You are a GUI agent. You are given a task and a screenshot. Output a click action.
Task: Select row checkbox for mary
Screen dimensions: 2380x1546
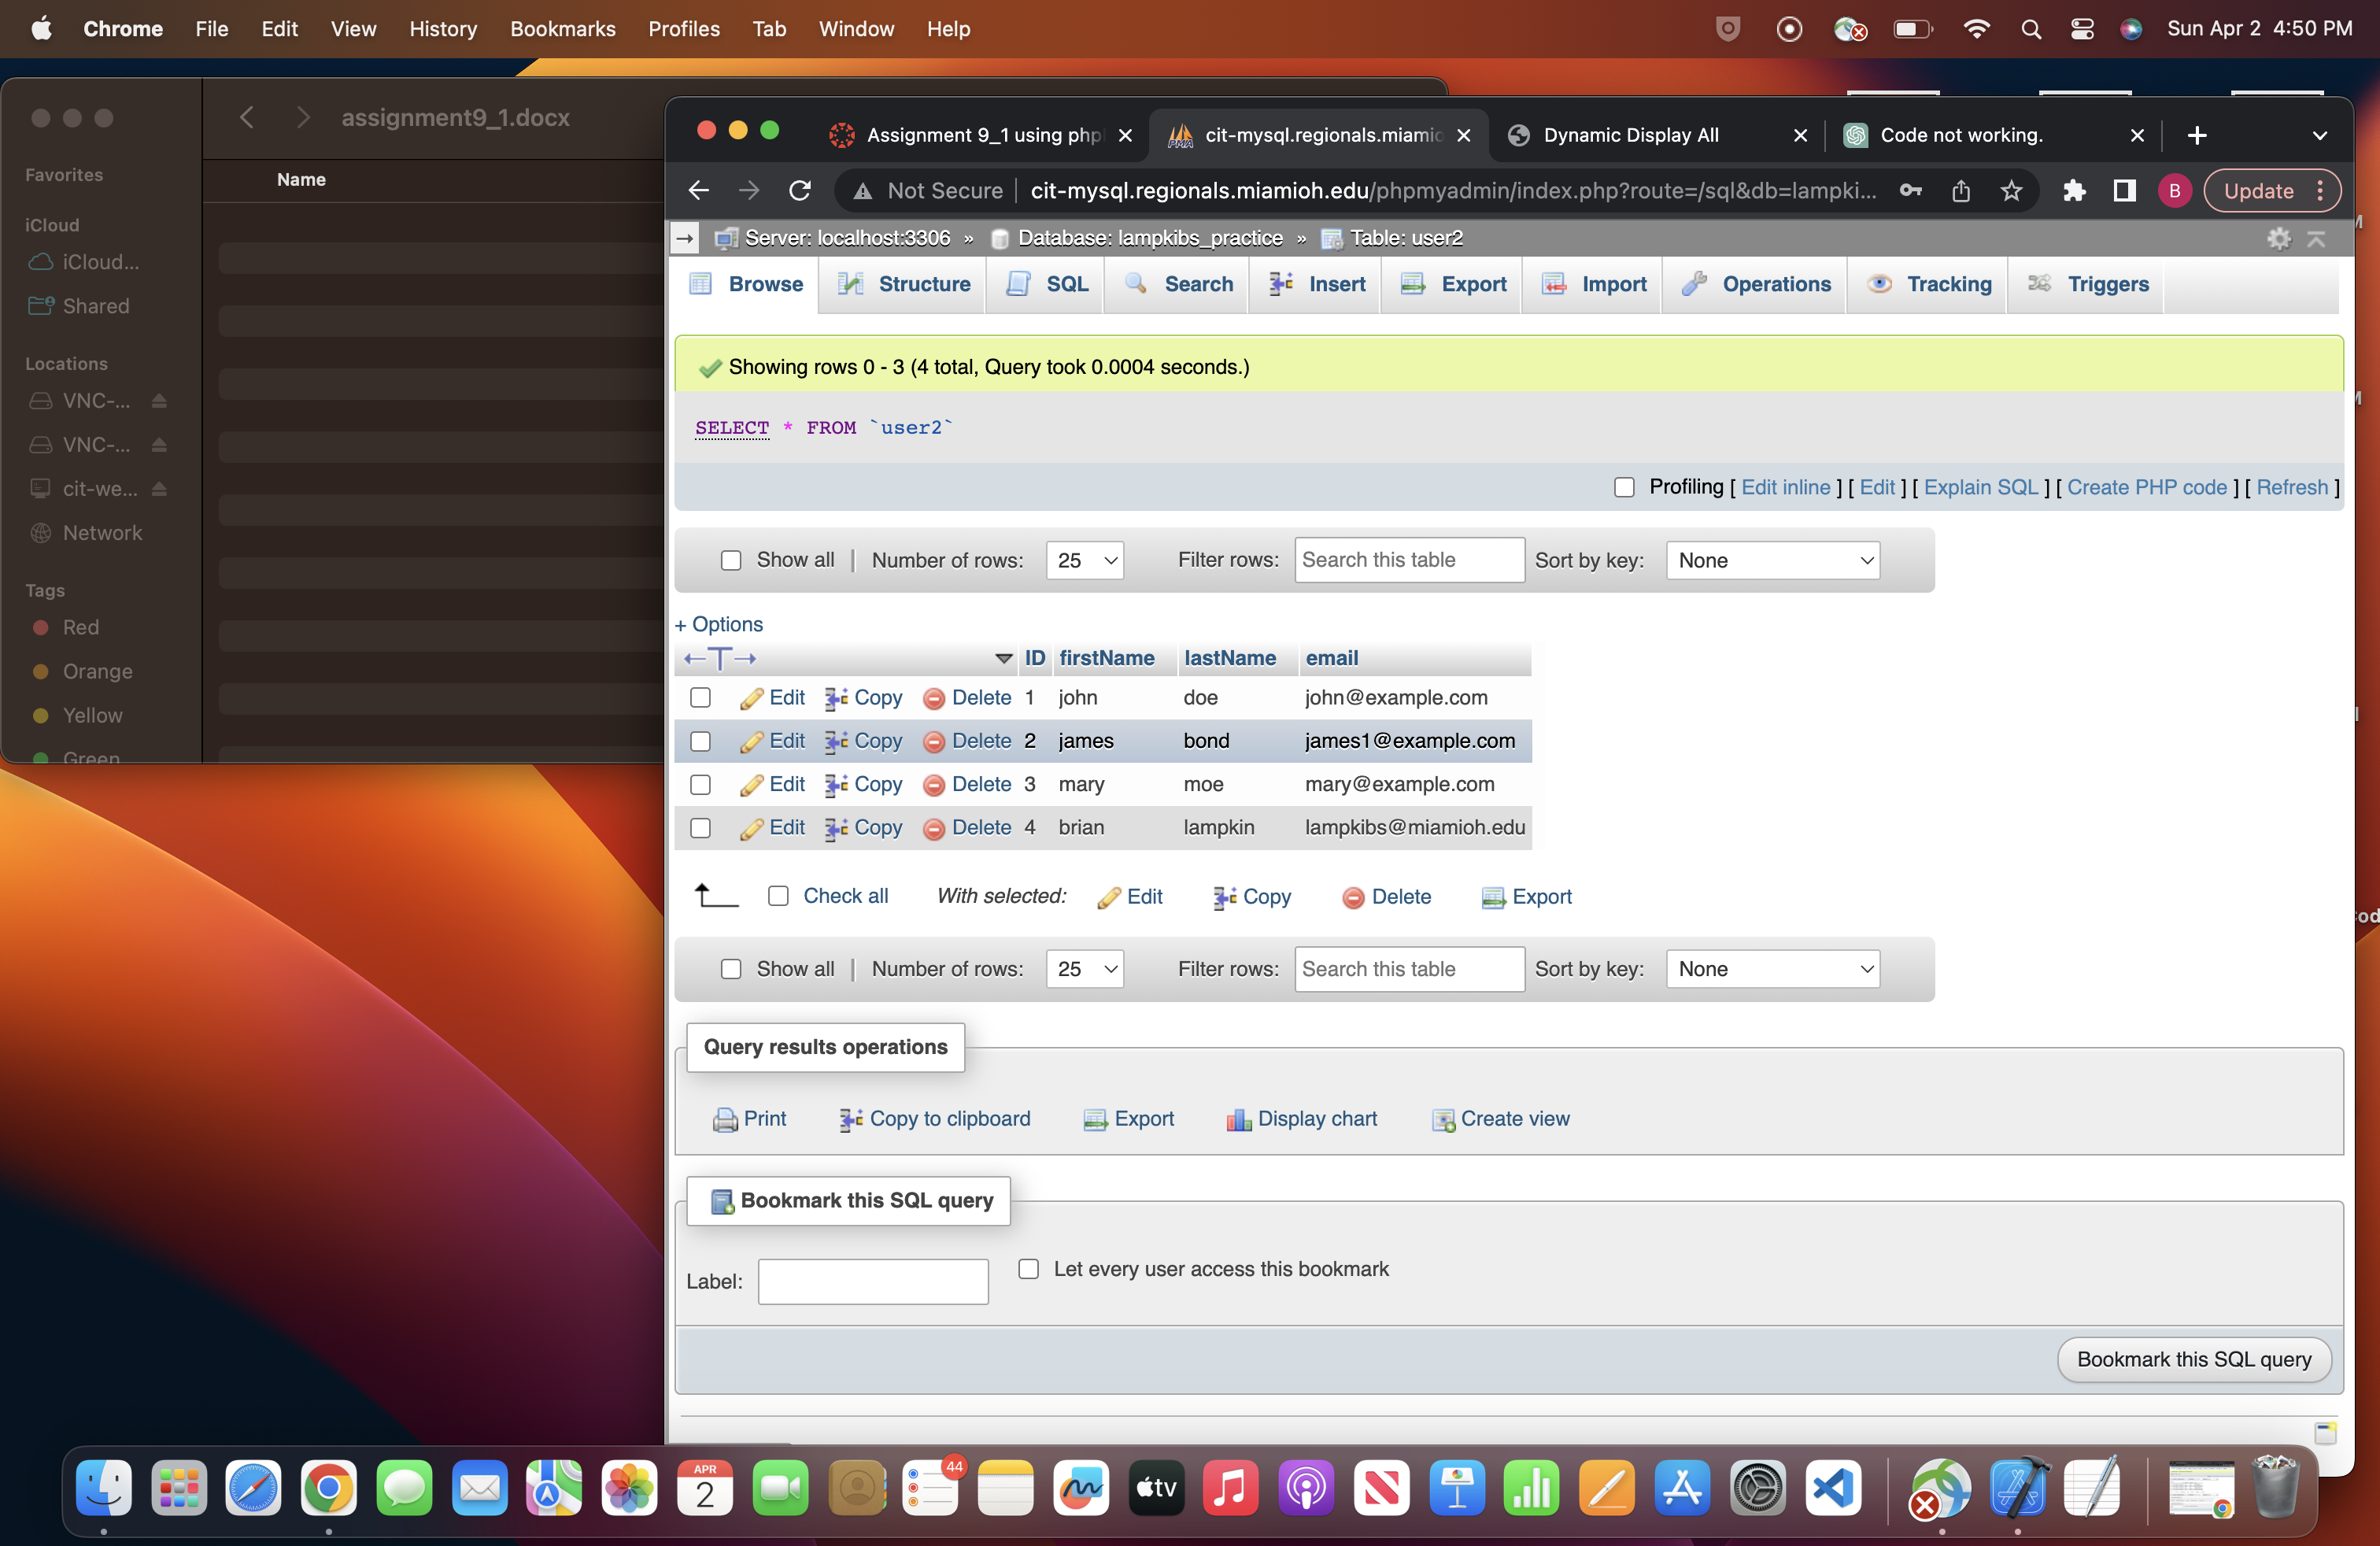tap(700, 785)
